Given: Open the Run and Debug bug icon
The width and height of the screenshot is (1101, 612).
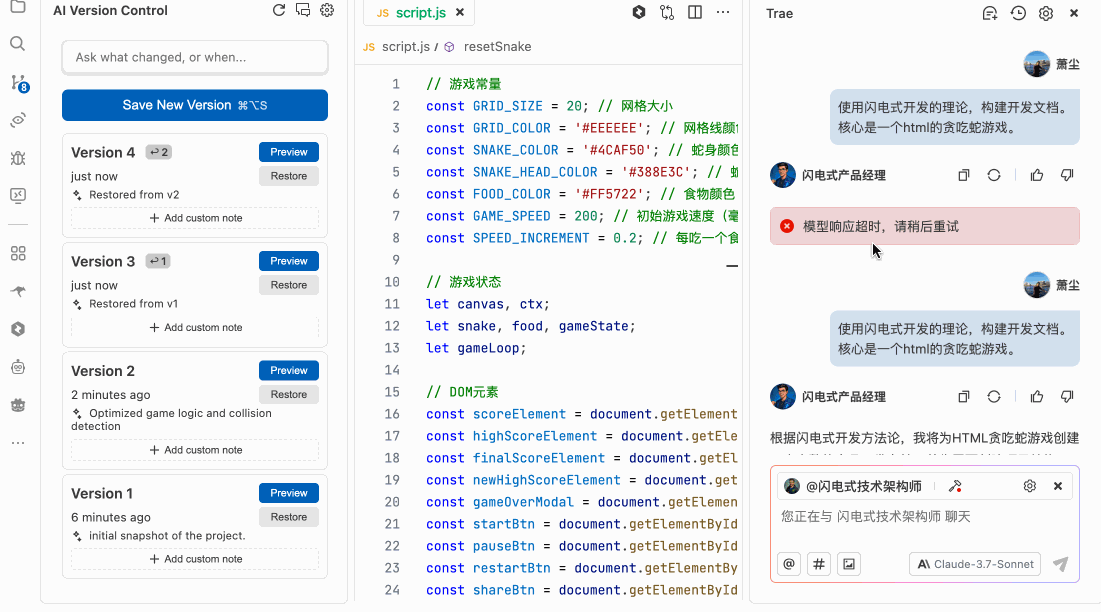Looking at the screenshot, I should coord(18,158).
